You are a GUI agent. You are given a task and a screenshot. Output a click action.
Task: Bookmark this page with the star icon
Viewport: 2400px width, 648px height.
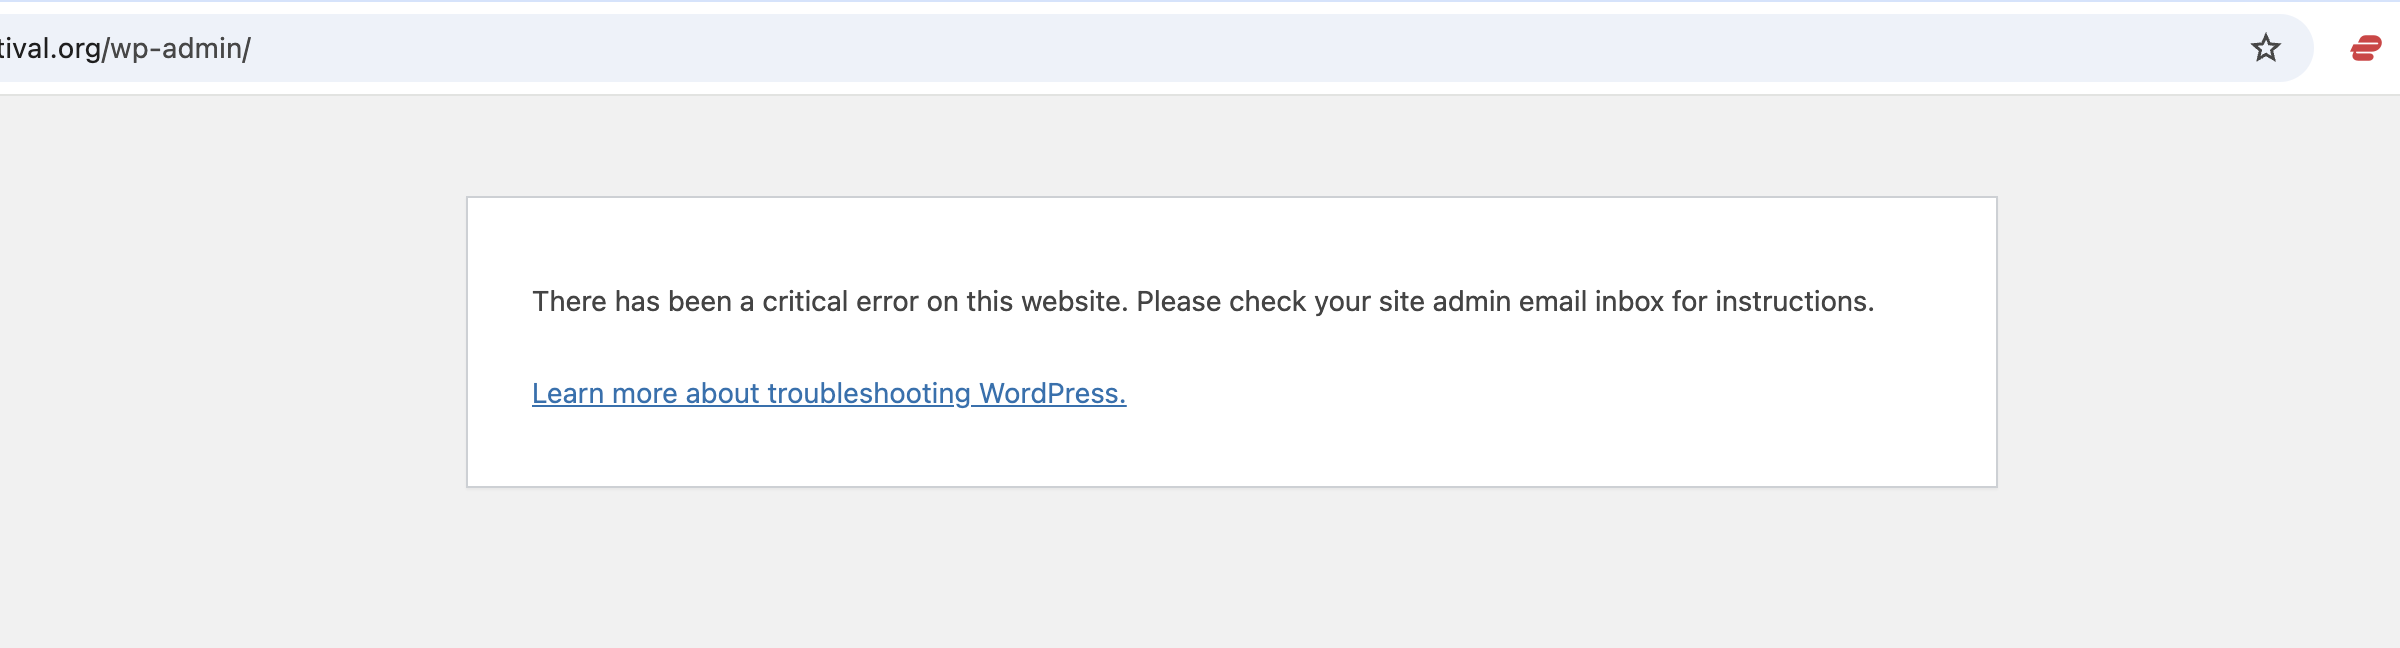2265,48
